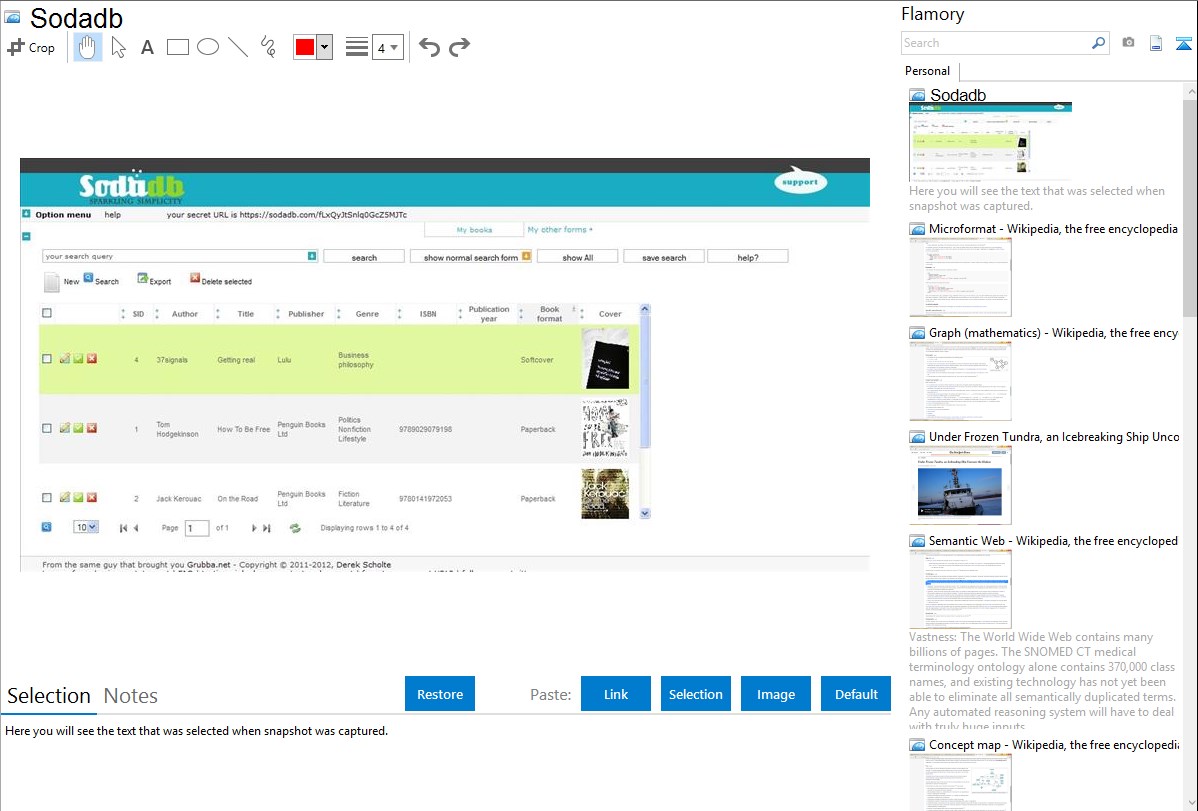The image size is (1198, 811).
Task: Open the Semantic Web snapshot thumbnail
Action: click(960, 589)
